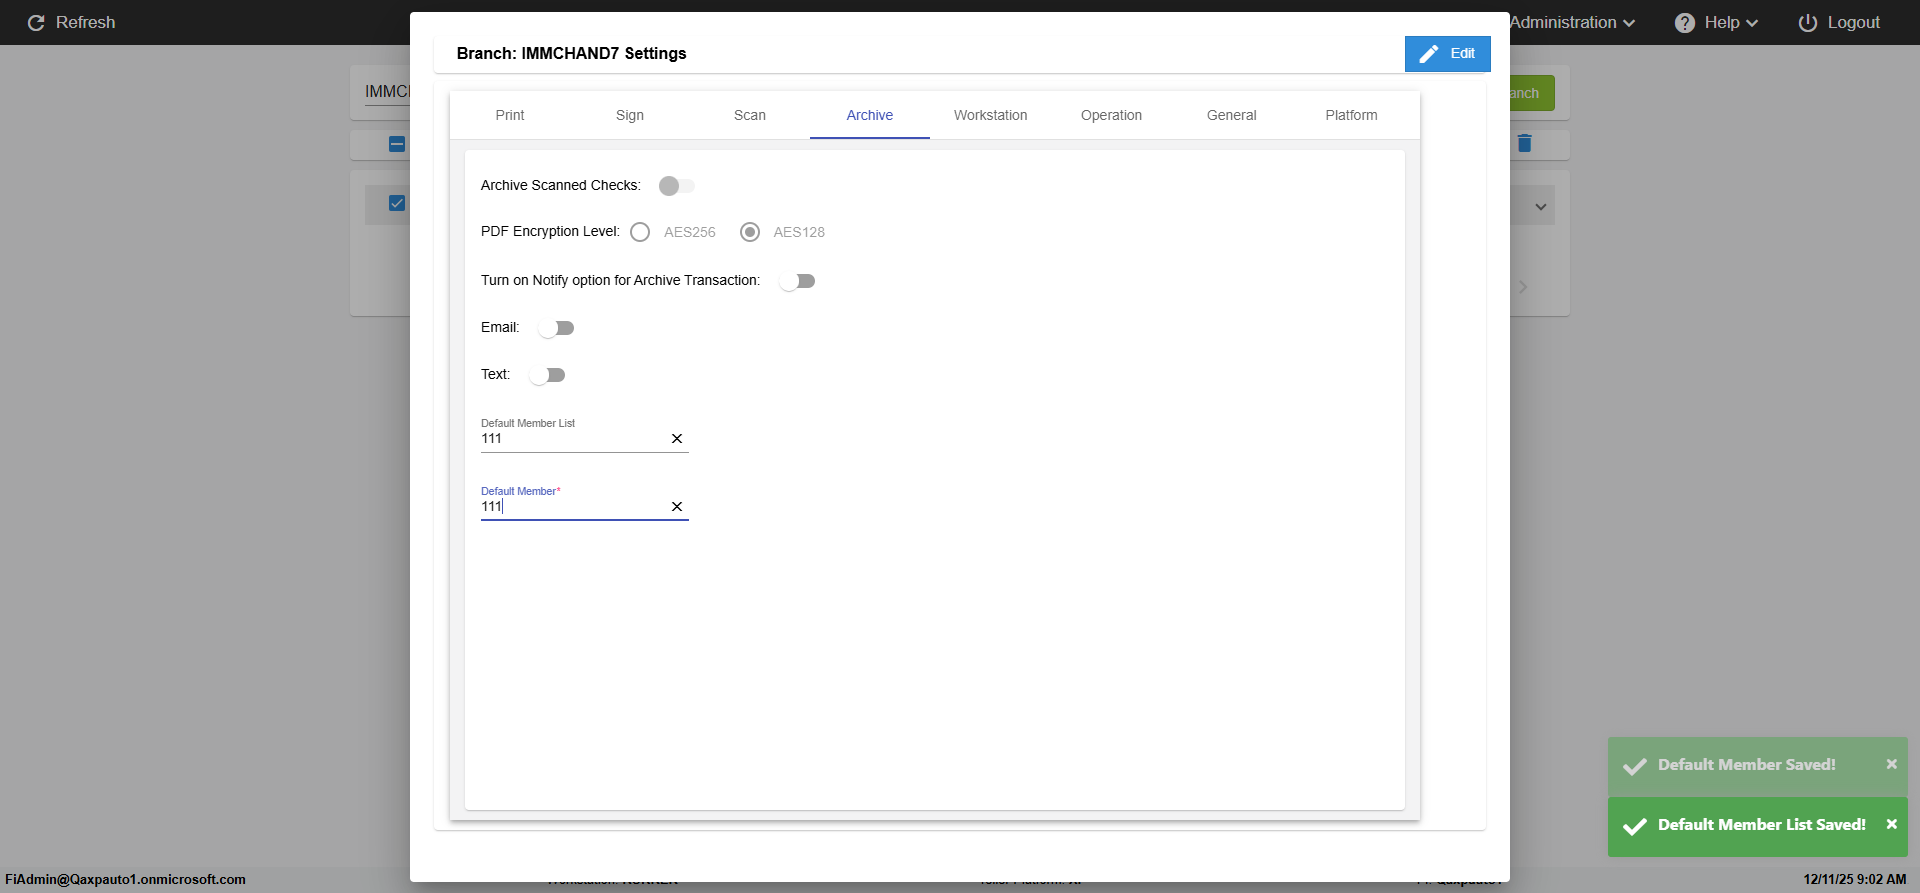Dismiss Default Member List Saved notification

1891,824
